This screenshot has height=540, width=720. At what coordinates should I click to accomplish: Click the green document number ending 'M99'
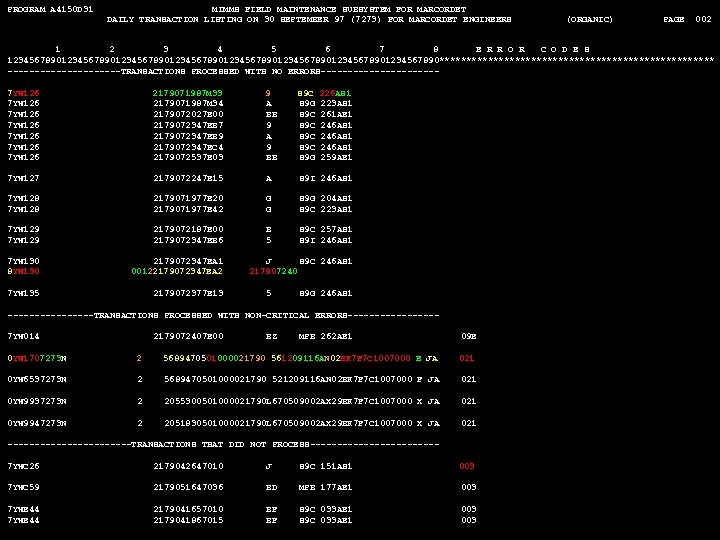[188, 93]
